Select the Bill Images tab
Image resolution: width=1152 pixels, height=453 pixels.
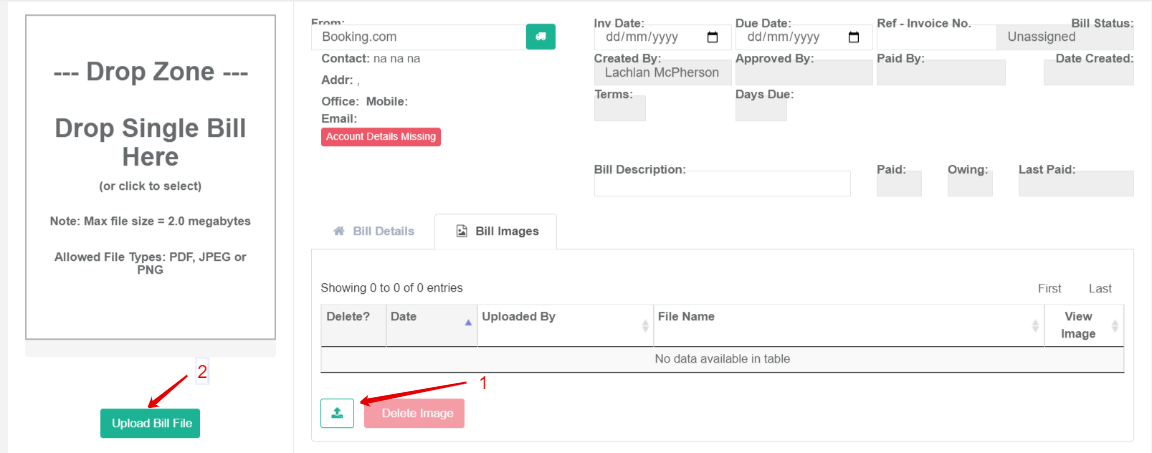(x=496, y=231)
